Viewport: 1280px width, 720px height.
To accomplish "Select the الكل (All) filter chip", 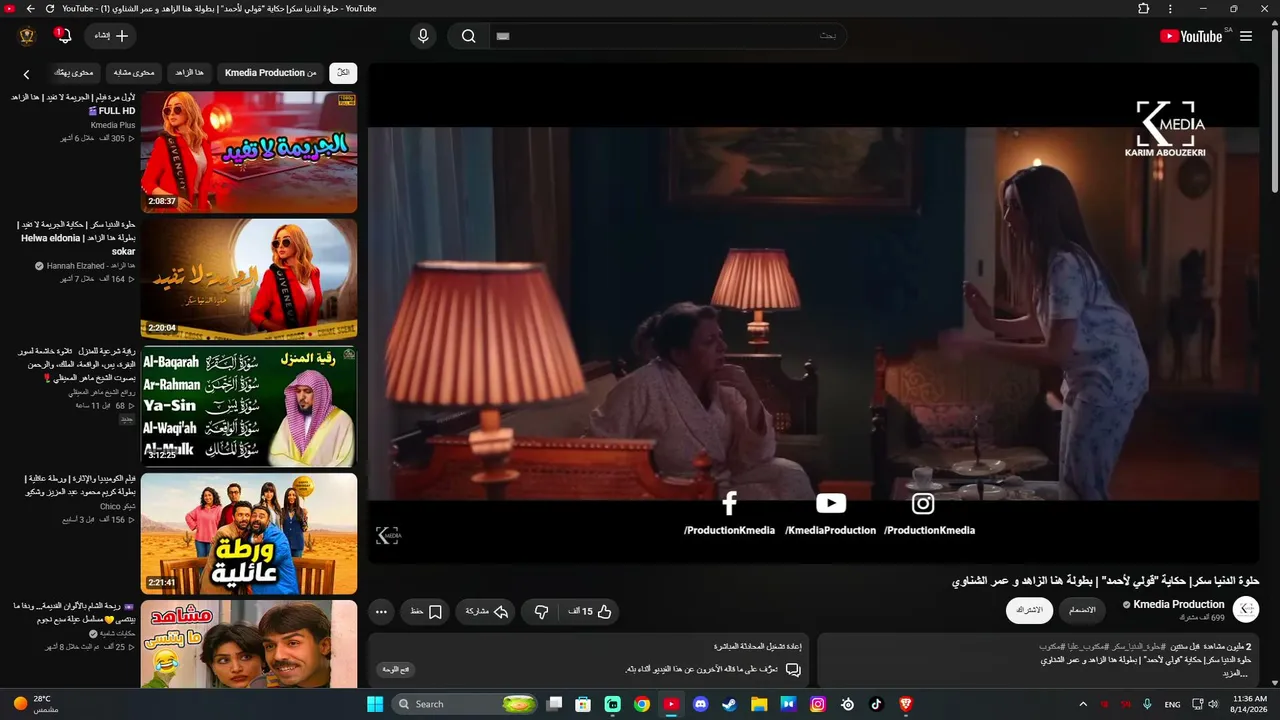I will click(x=343, y=73).
